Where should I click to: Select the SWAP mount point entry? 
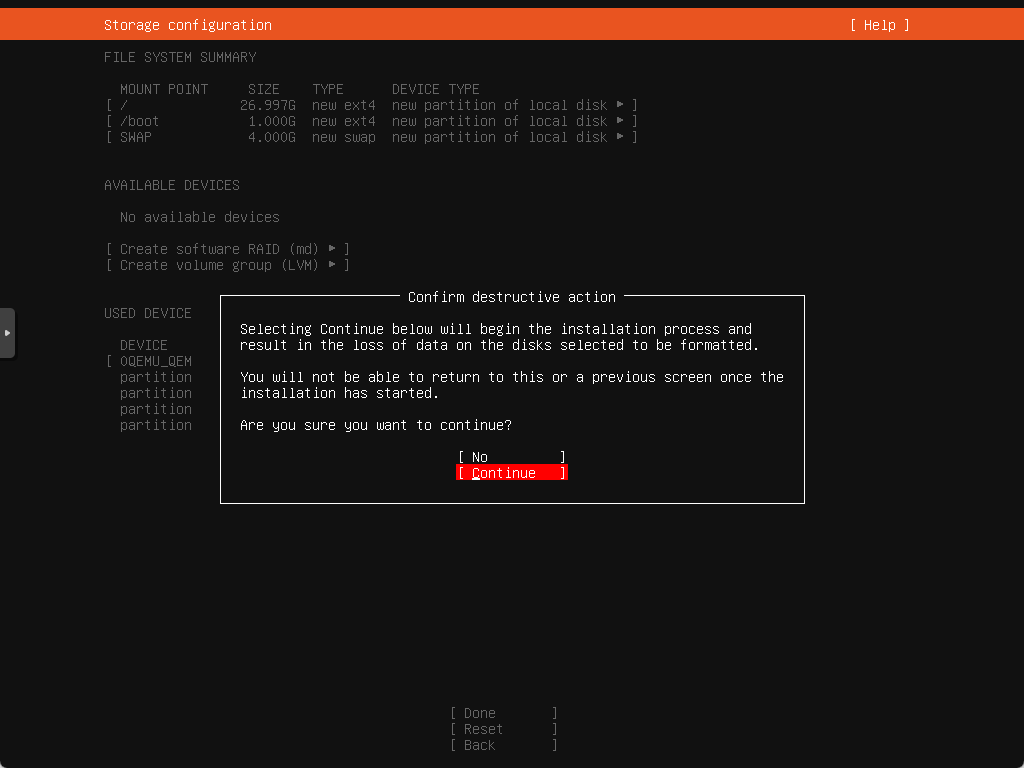[136, 137]
